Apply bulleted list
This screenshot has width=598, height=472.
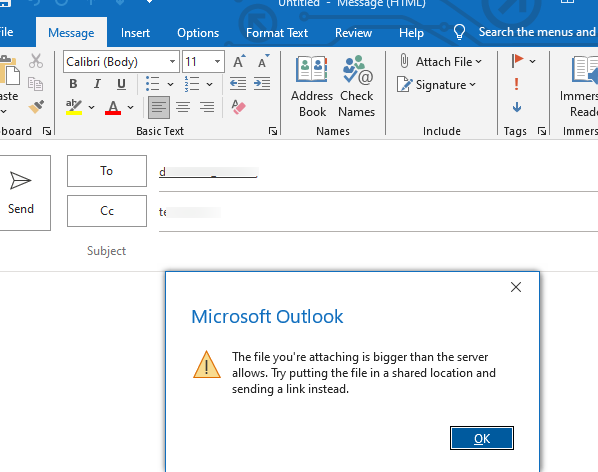[153, 83]
